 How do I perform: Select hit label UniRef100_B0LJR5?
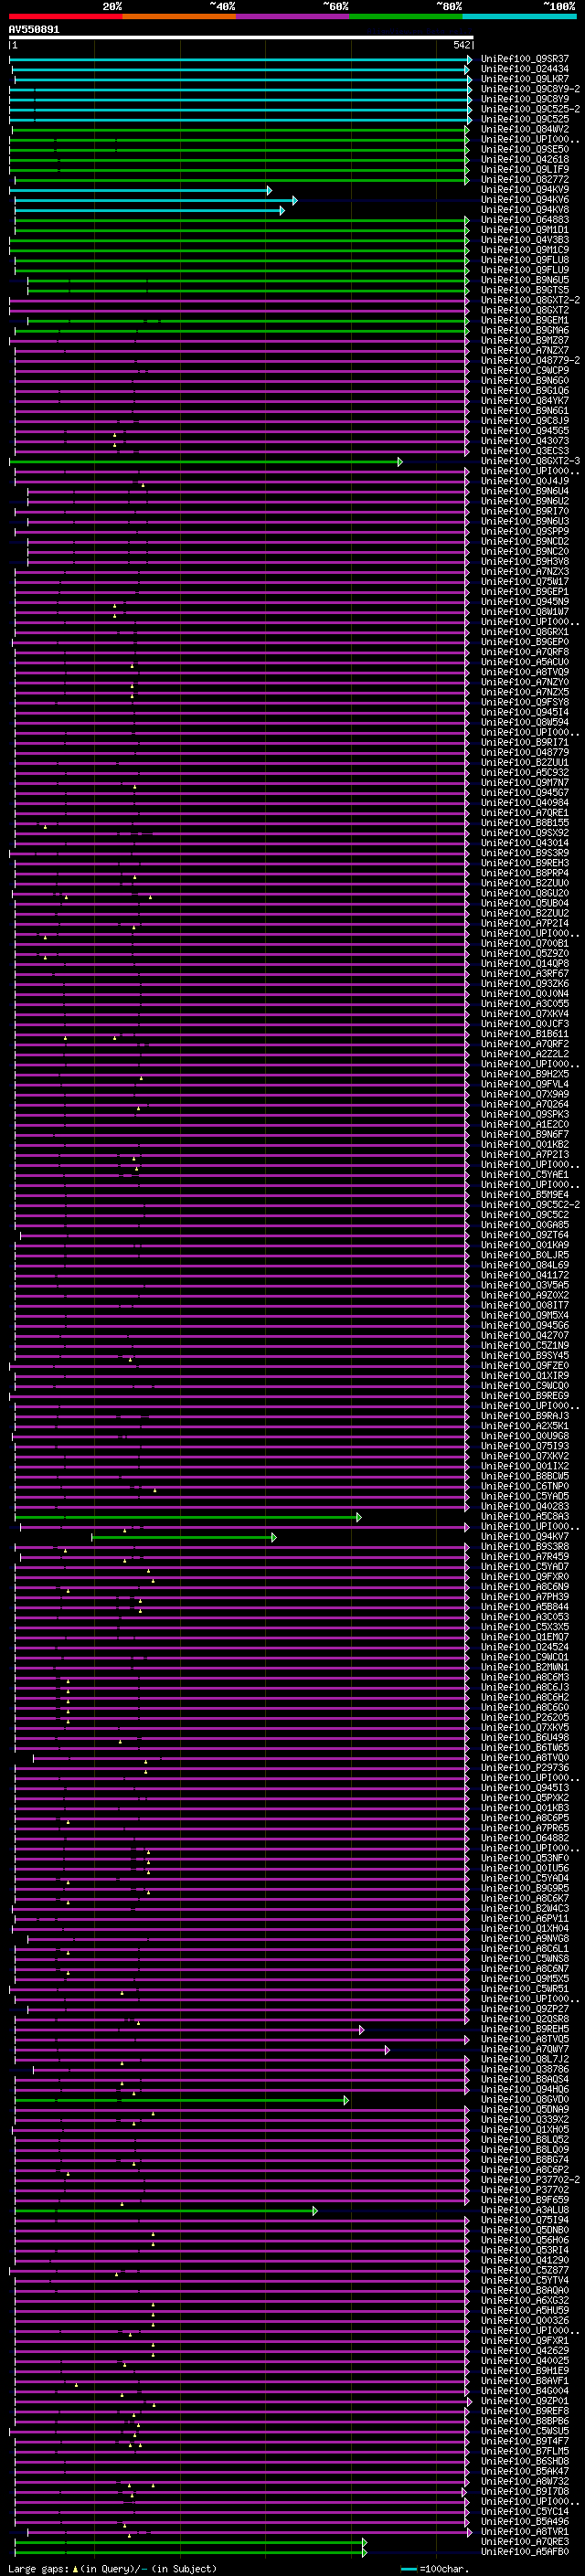point(525,1255)
